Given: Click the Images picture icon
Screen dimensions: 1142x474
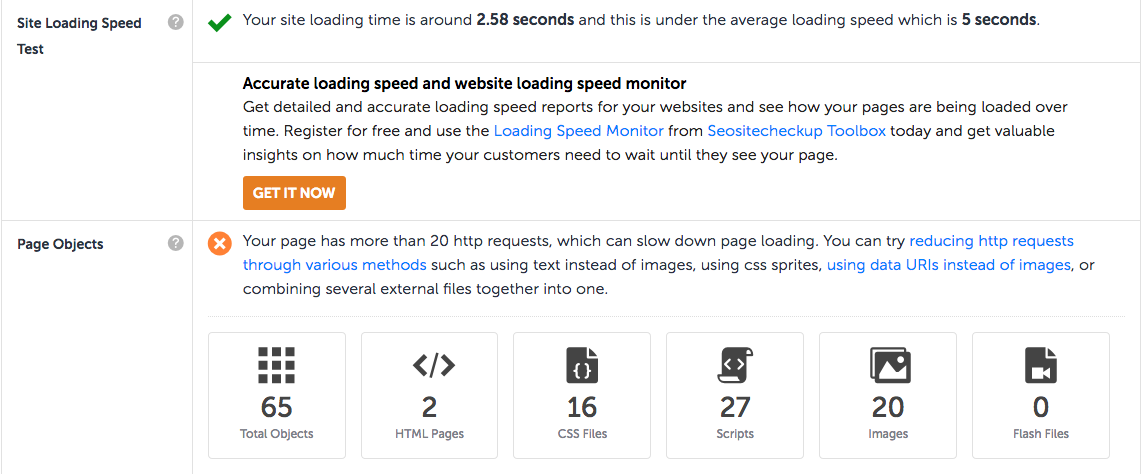Looking at the screenshot, I should coord(889,366).
